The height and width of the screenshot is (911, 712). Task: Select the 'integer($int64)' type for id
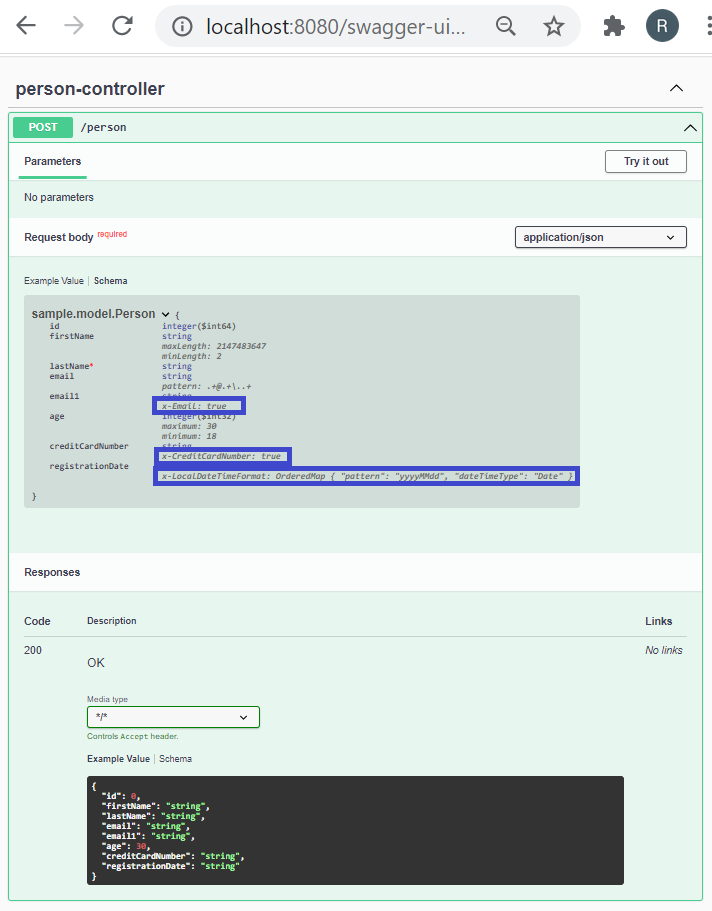pos(199,326)
